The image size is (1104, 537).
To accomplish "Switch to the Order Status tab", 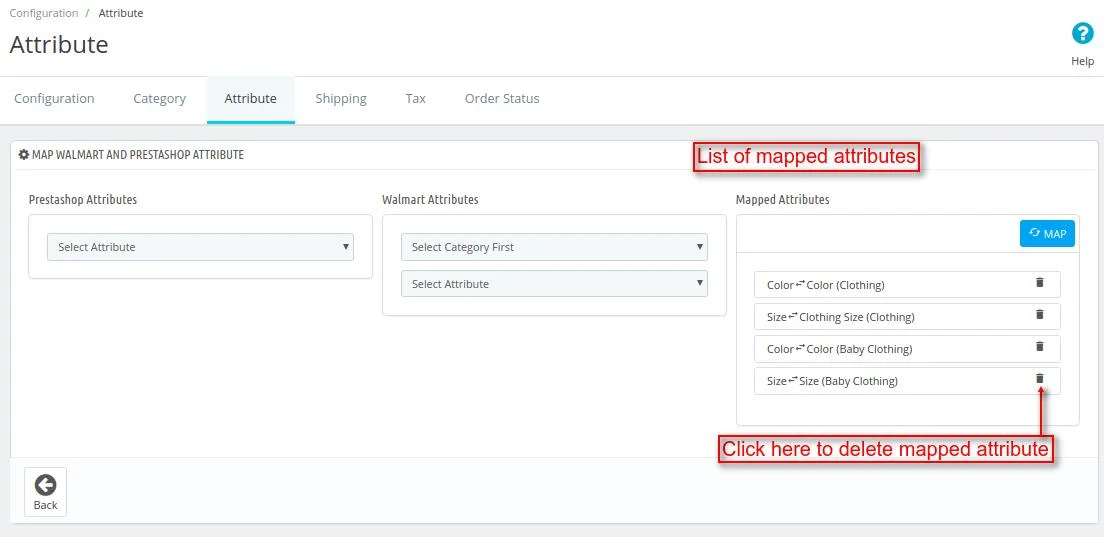I will (502, 99).
